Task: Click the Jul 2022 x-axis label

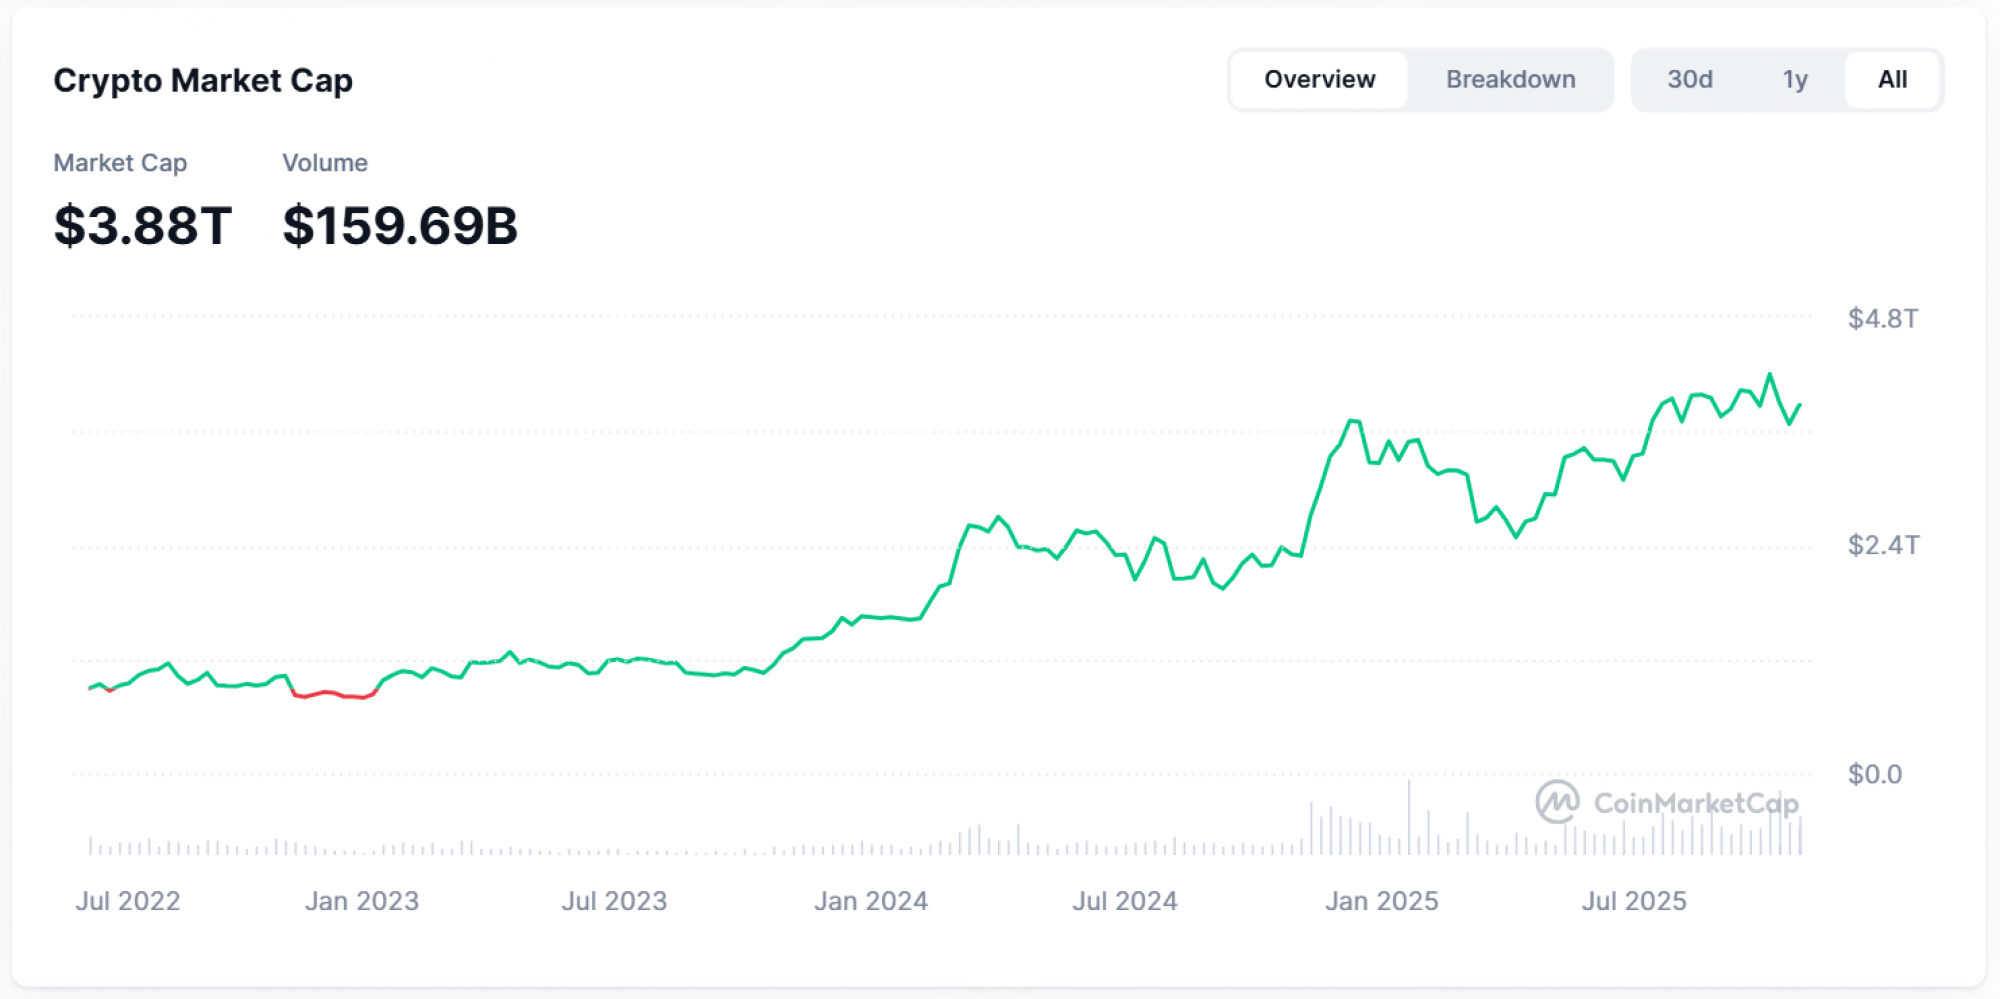Action: (x=128, y=901)
